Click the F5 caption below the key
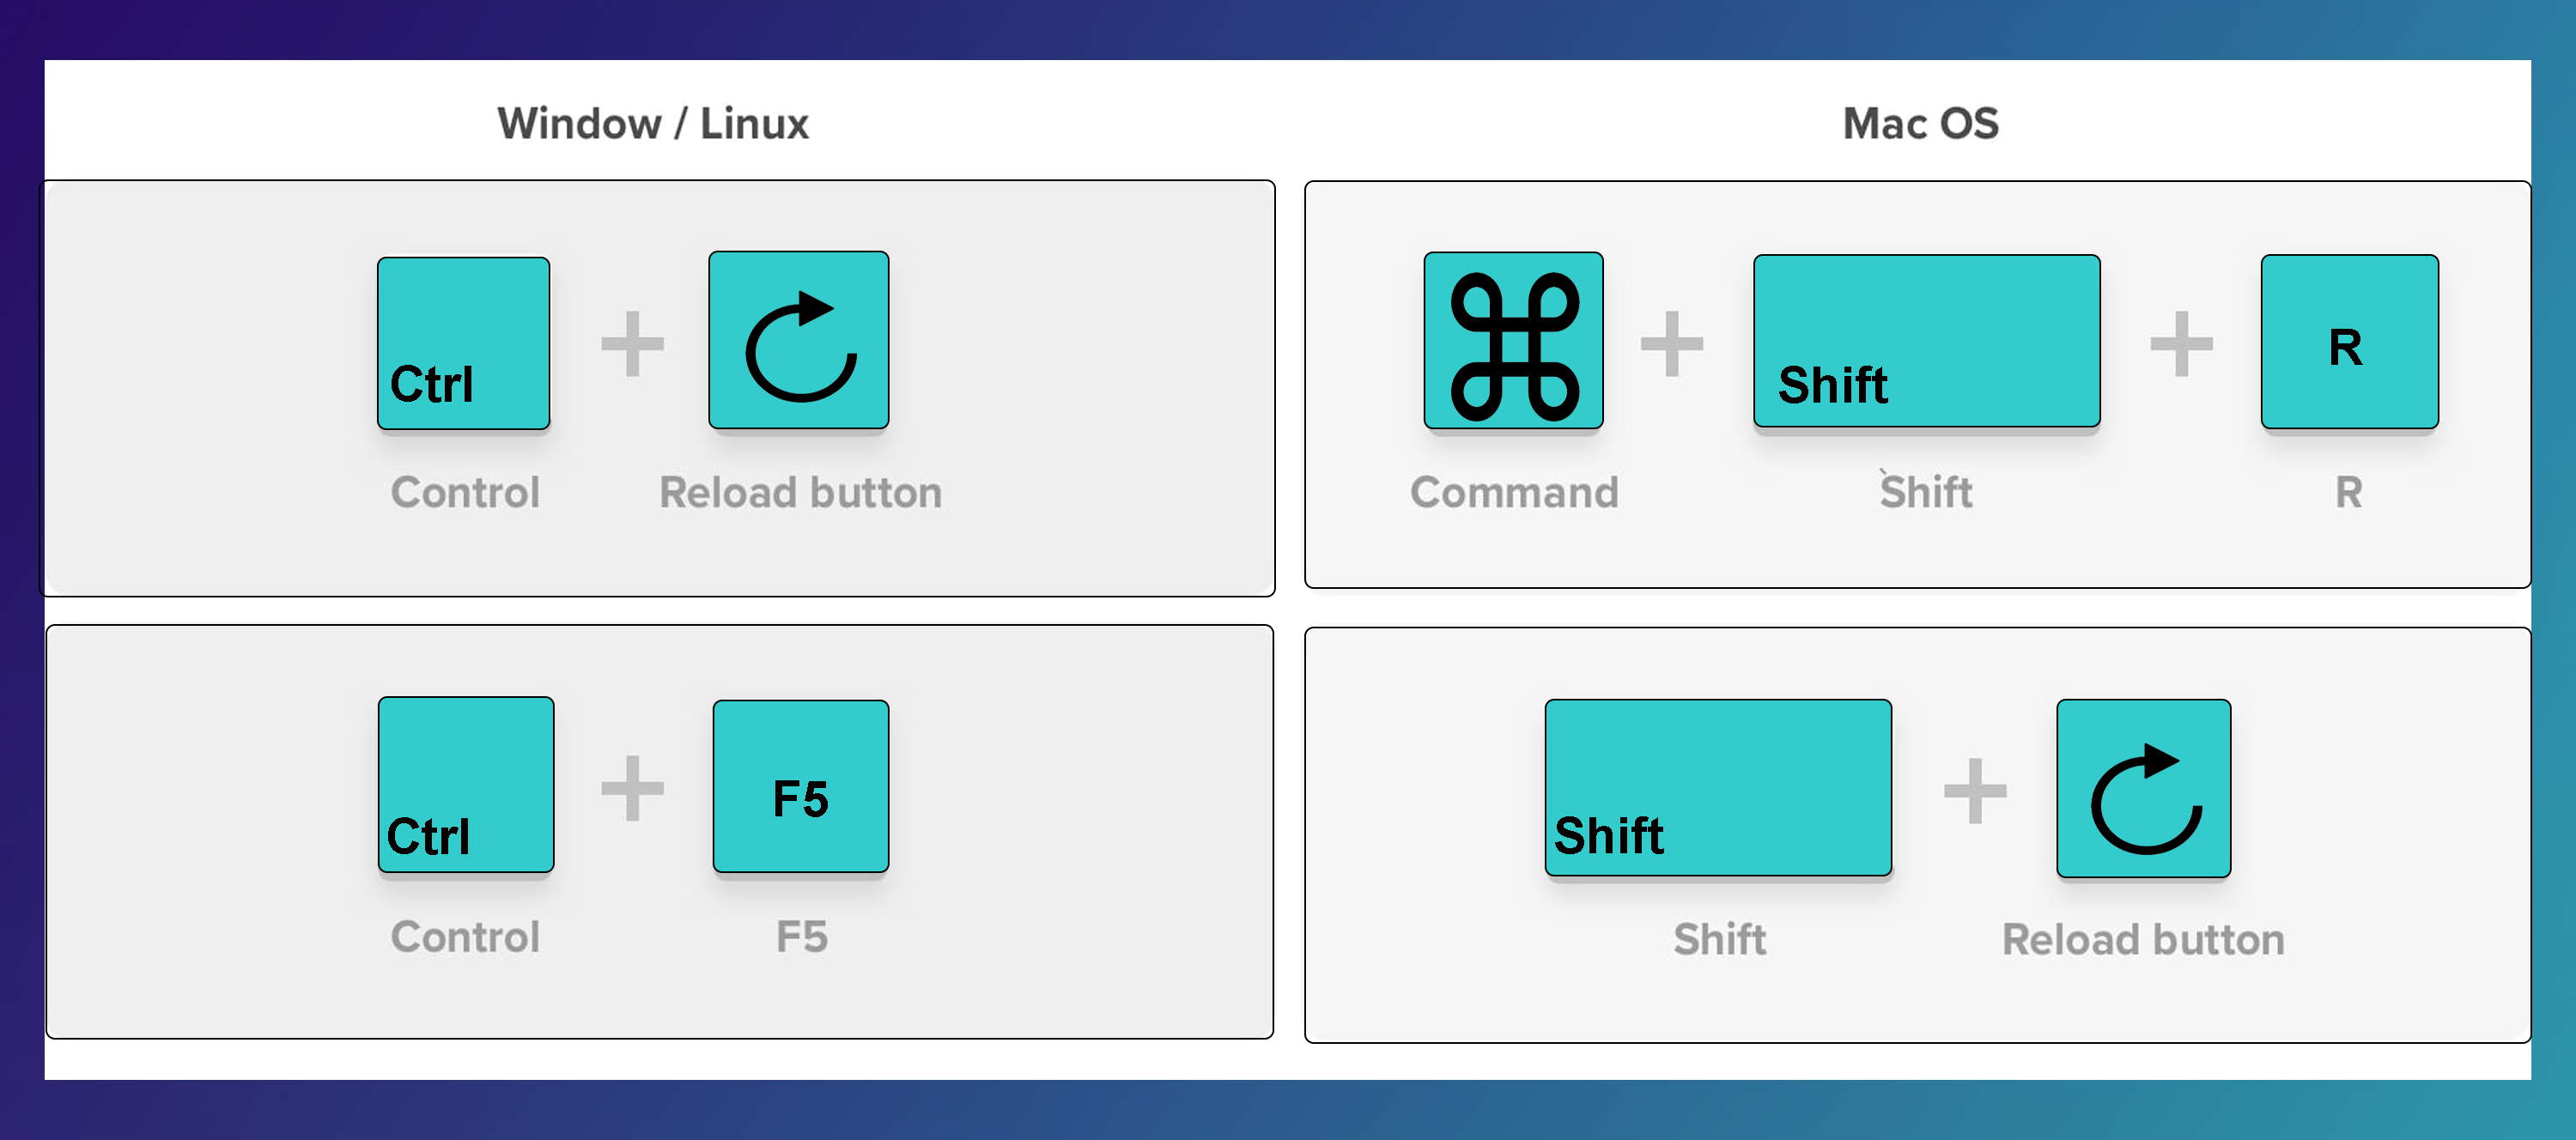 click(x=802, y=937)
